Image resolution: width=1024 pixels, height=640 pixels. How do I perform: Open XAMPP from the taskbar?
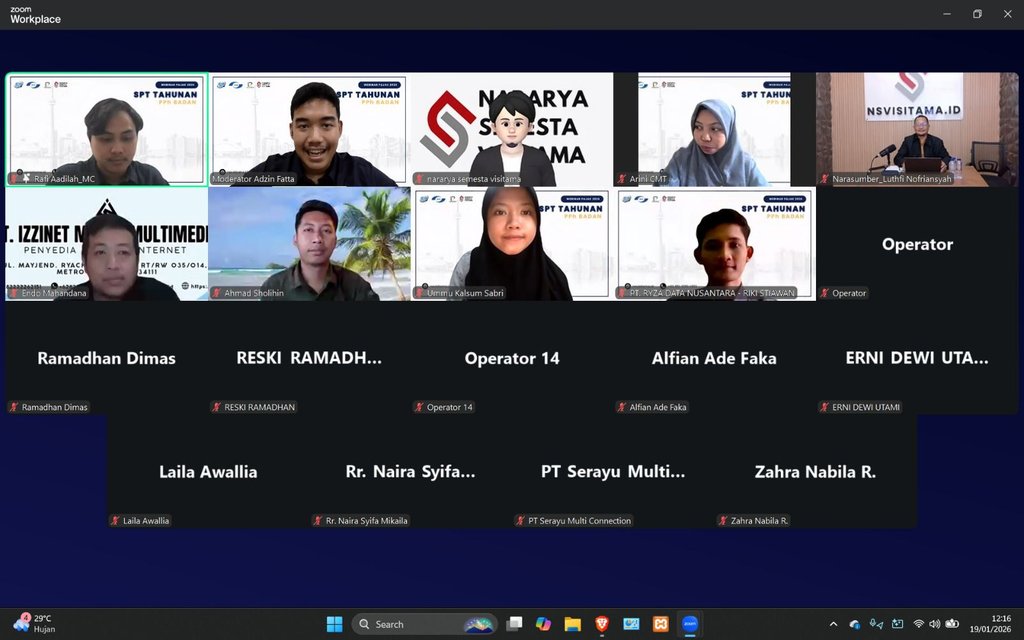pos(661,624)
